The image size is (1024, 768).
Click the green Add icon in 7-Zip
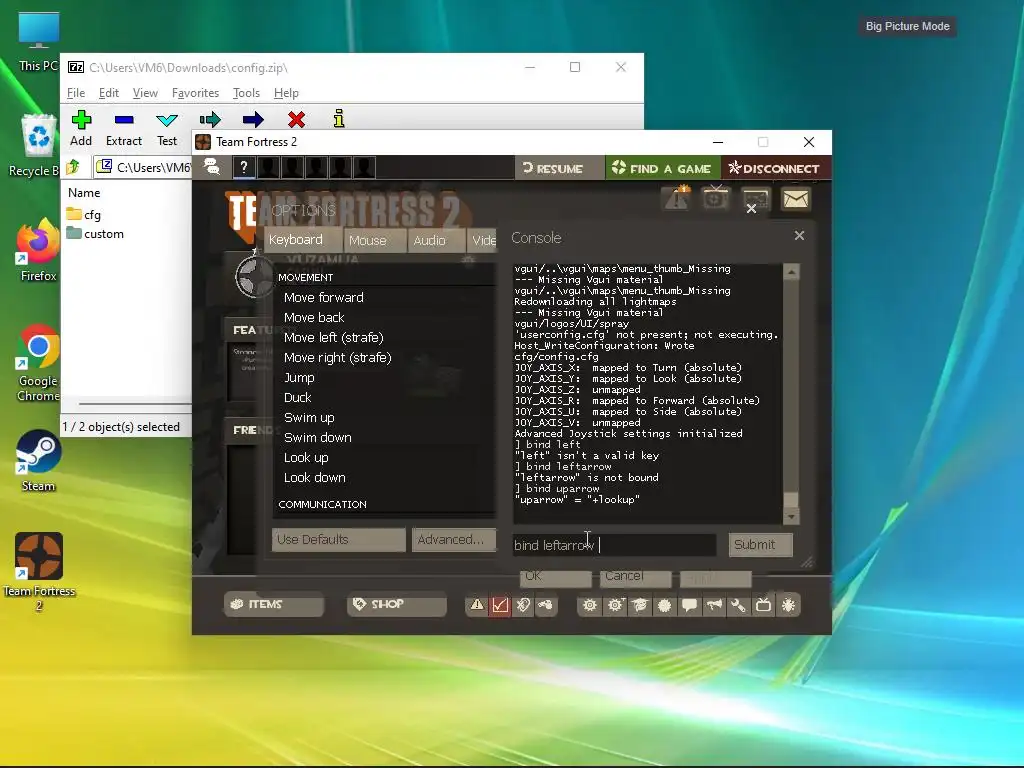point(81,120)
